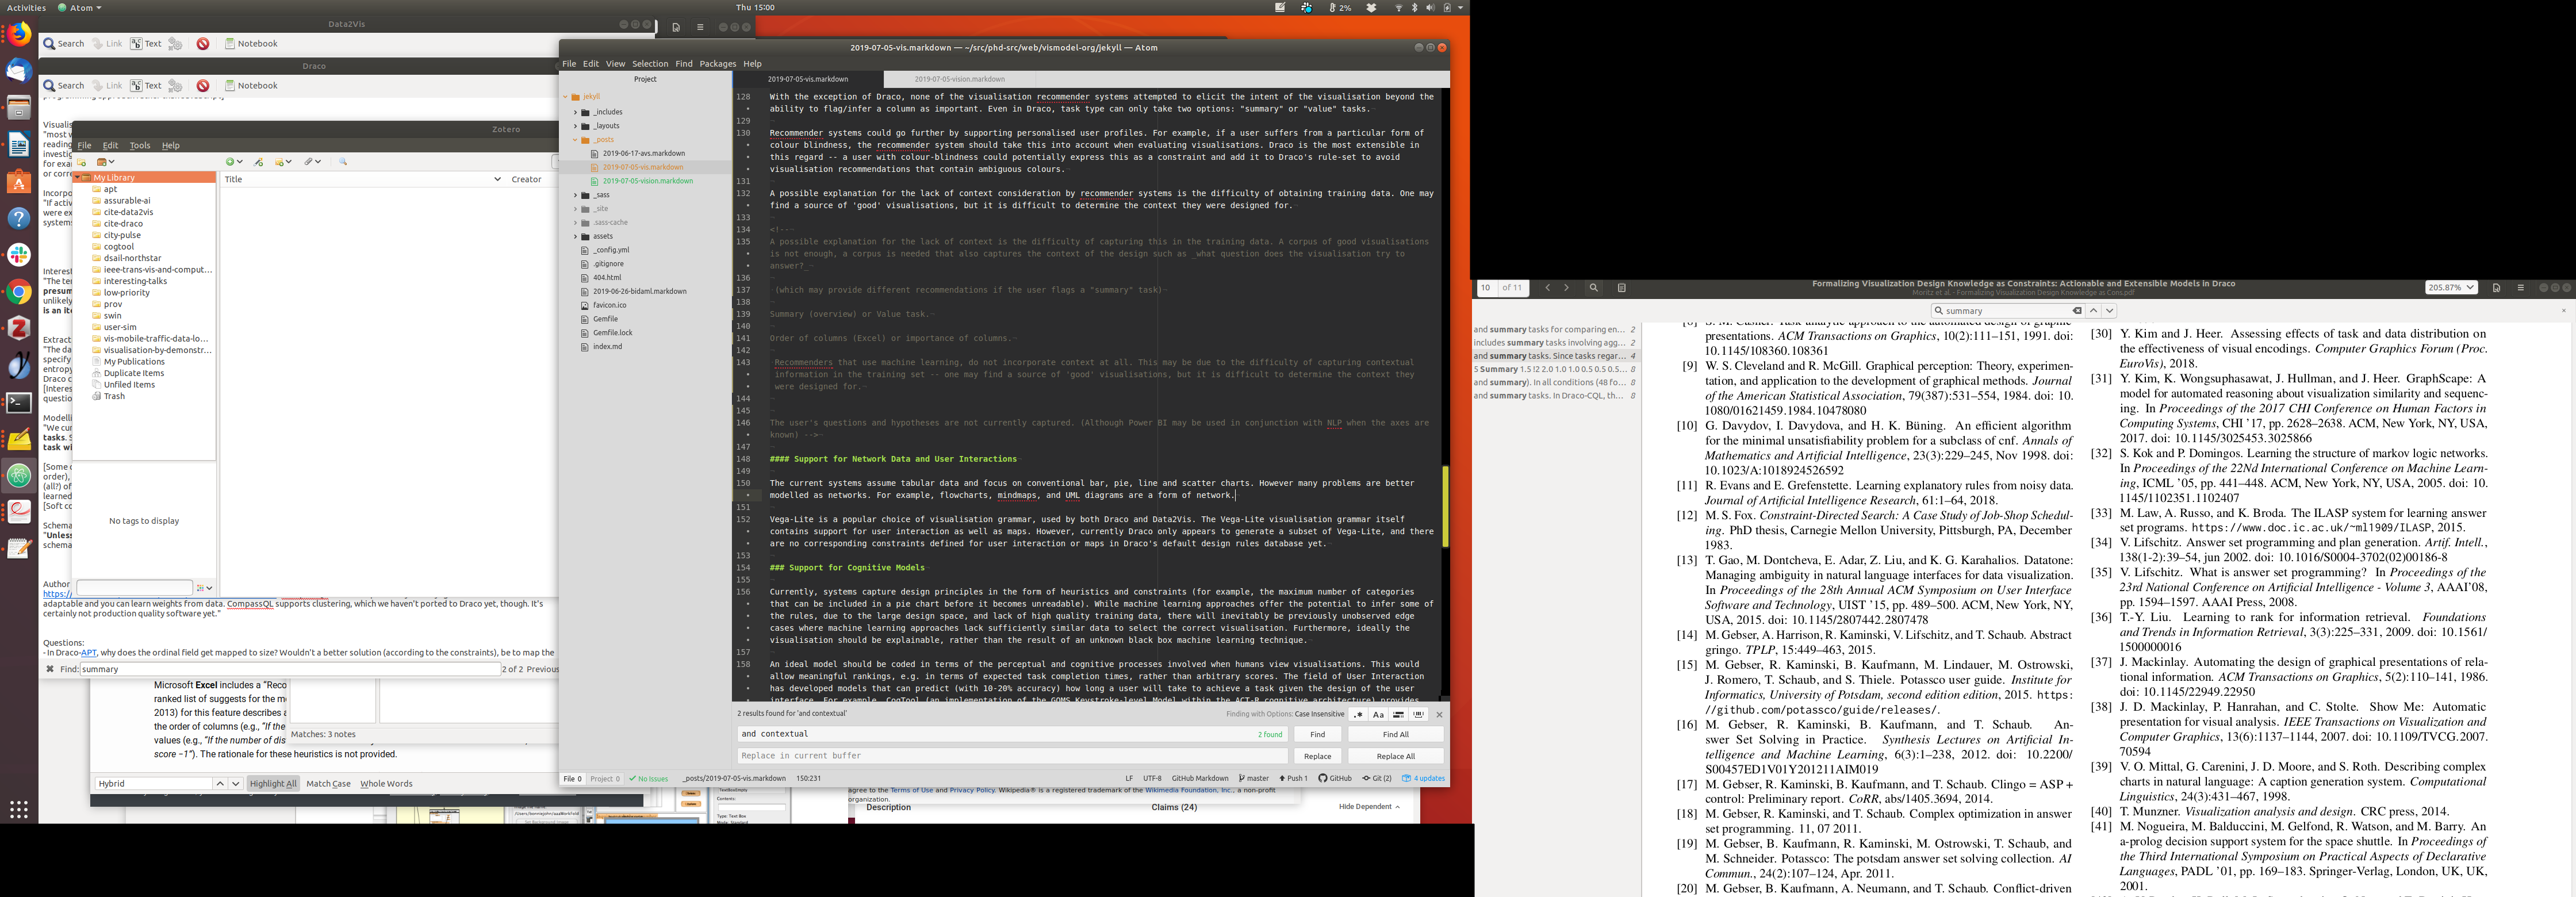Open the Packages menu in Atom

717,64
